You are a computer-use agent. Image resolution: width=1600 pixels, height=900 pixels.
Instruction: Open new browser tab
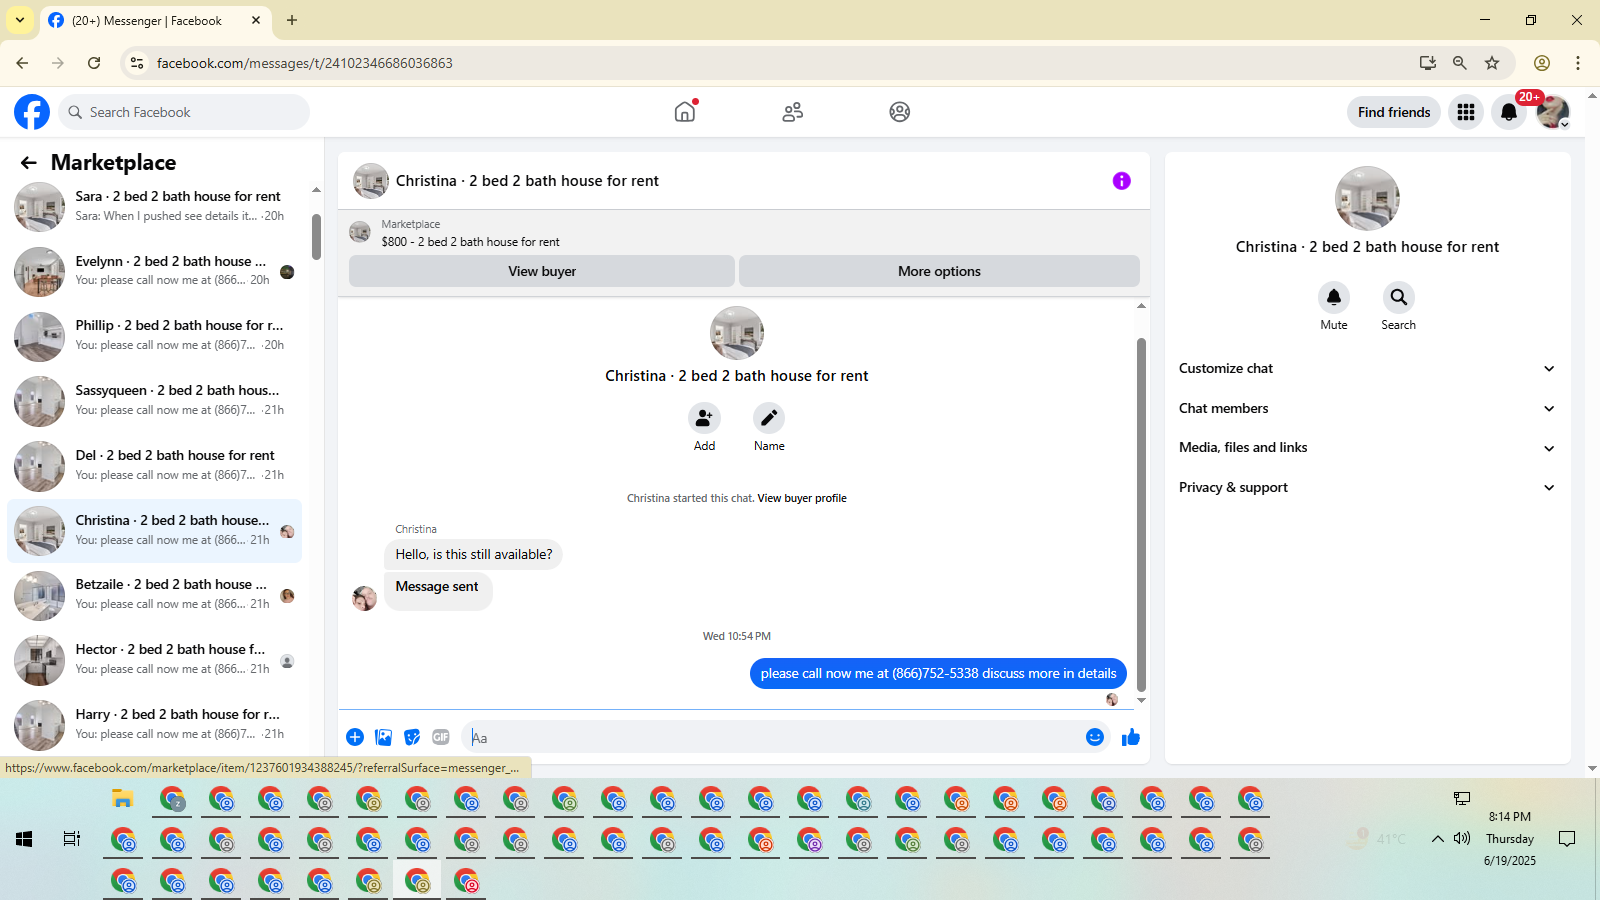point(292,20)
